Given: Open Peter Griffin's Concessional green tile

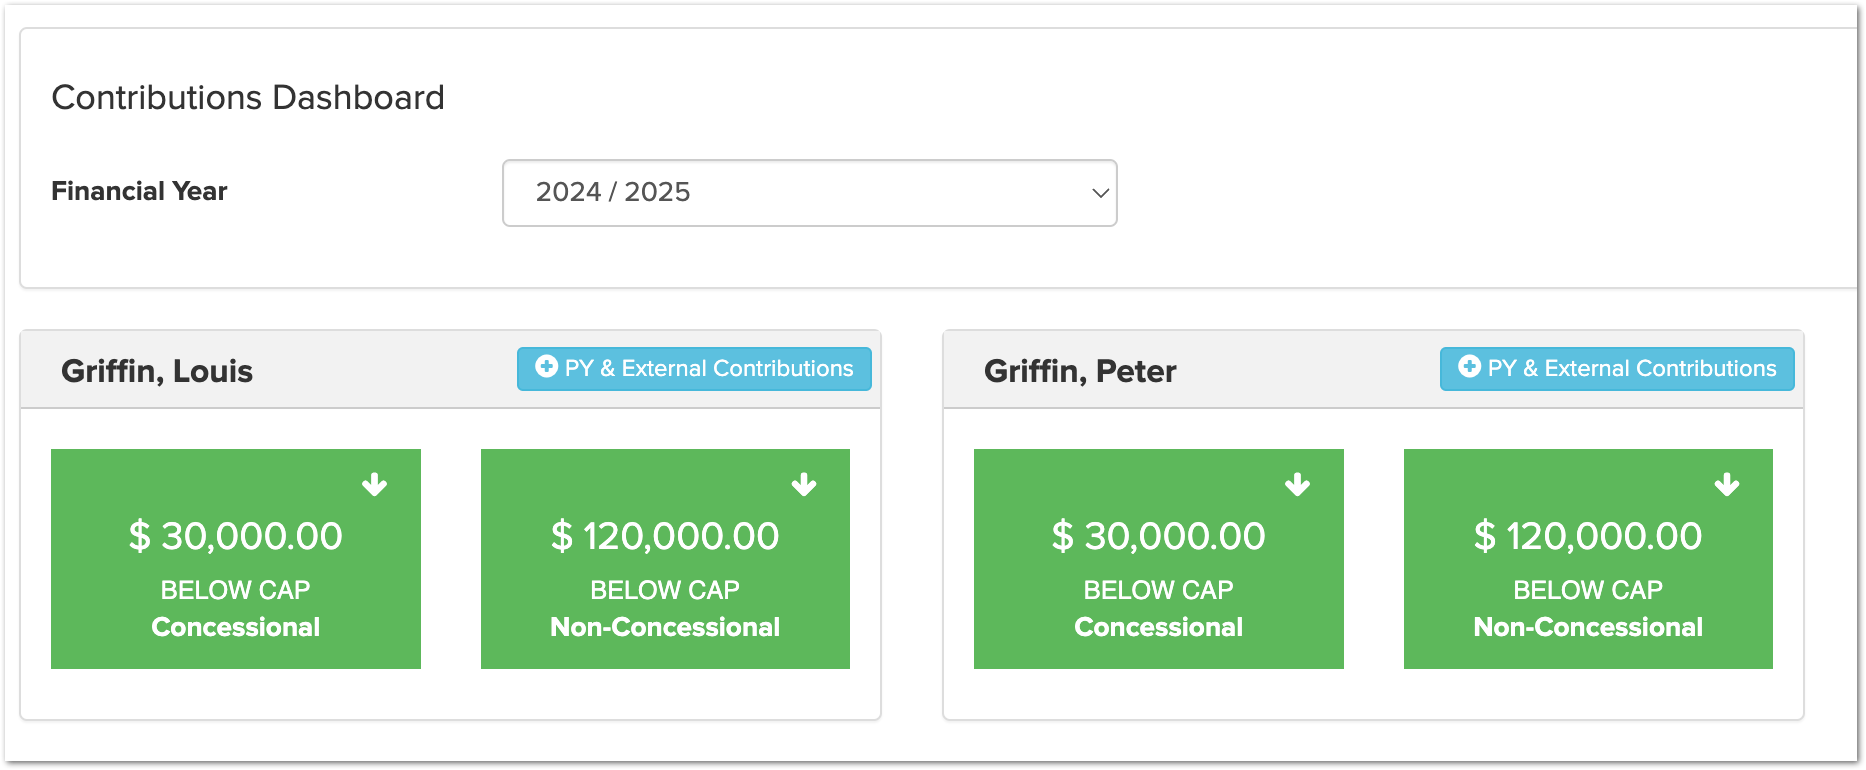Looking at the screenshot, I should pos(1159,559).
